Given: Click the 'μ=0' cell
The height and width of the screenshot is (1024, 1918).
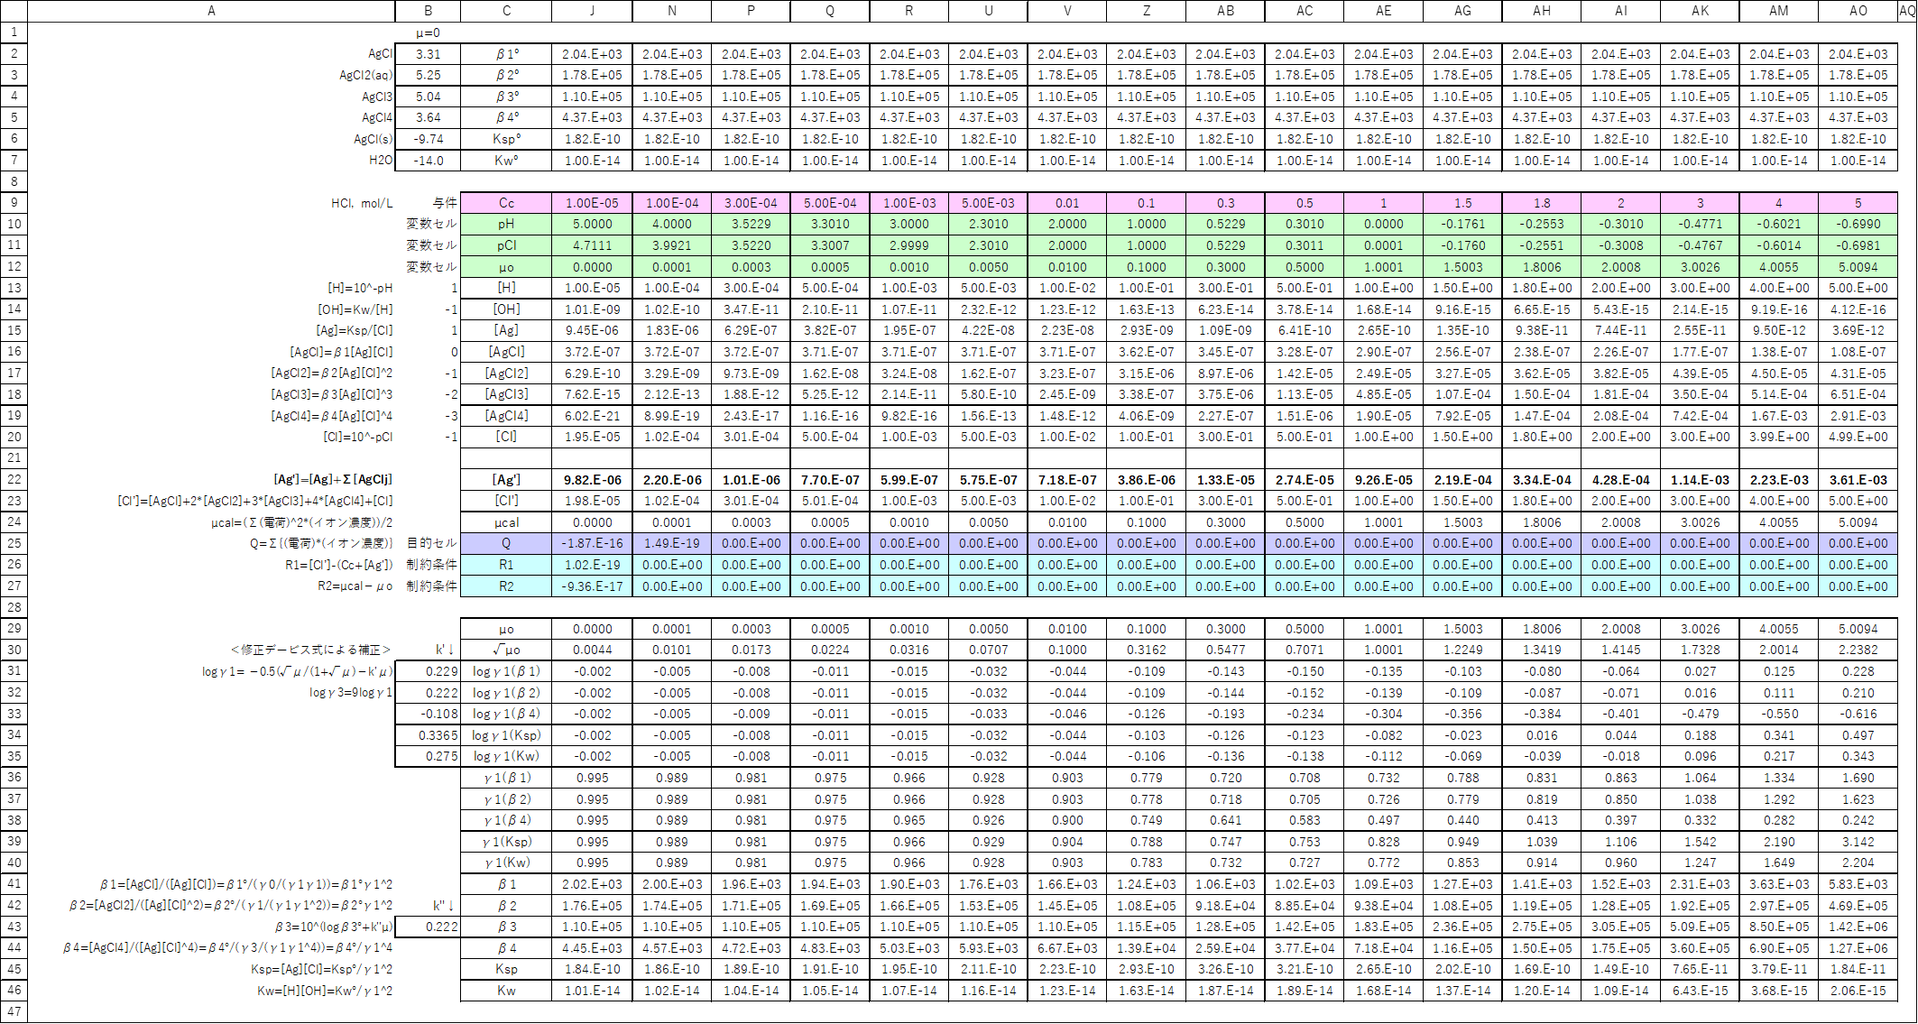Looking at the screenshot, I should coord(428,33).
